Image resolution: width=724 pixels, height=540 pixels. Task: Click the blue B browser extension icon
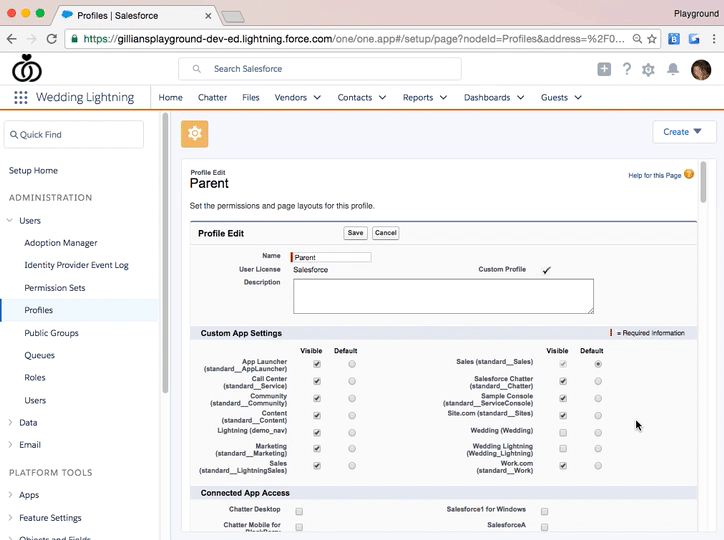click(x=674, y=39)
